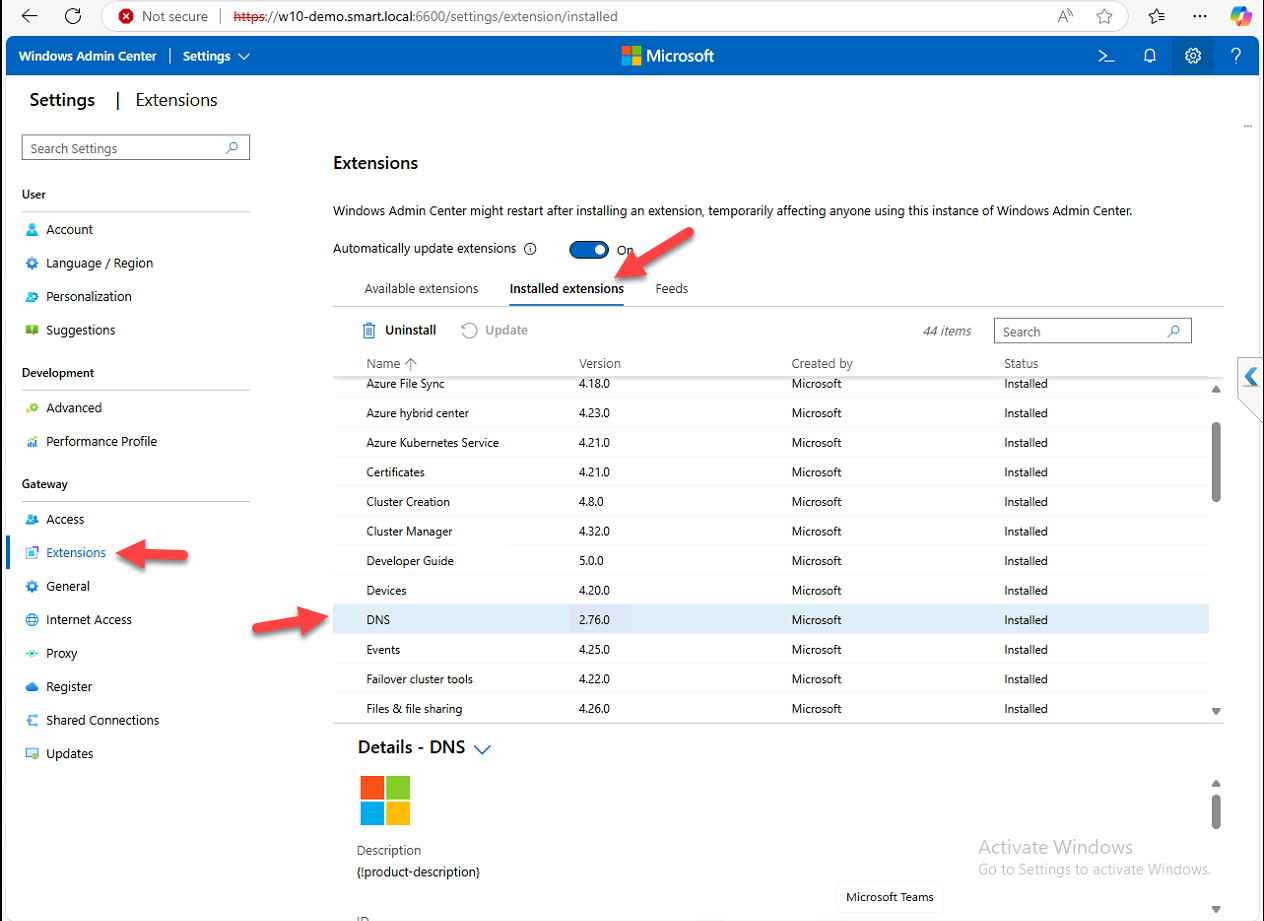The width and height of the screenshot is (1264, 921).
Task: Select the Certificates extension row
Action: tap(771, 472)
